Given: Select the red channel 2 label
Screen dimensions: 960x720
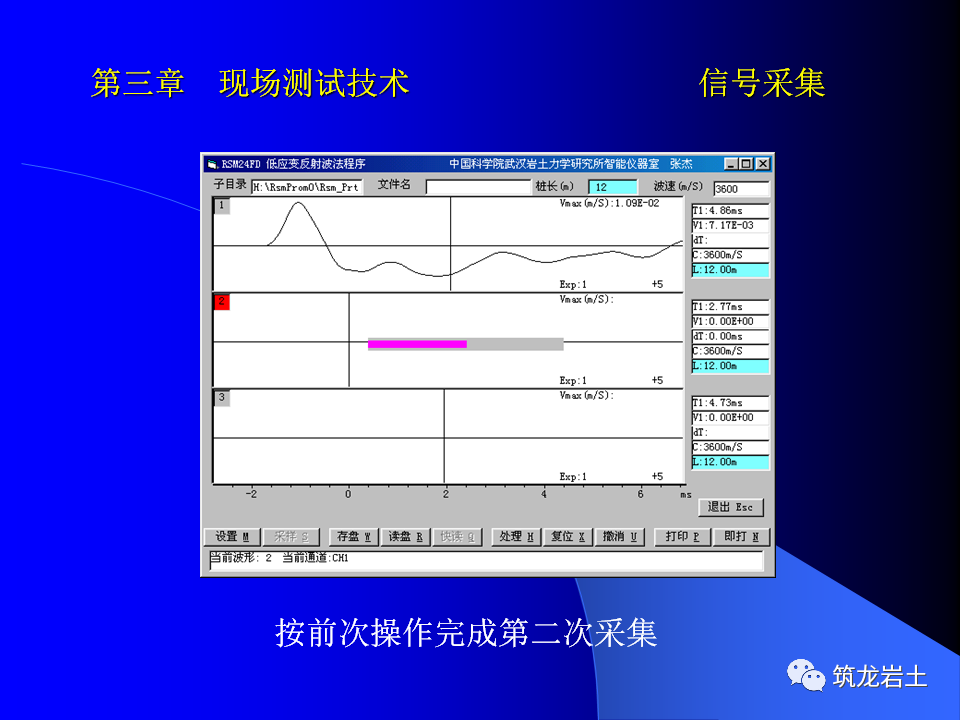Looking at the screenshot, I should pyautogui.click(x=222, y=302).
